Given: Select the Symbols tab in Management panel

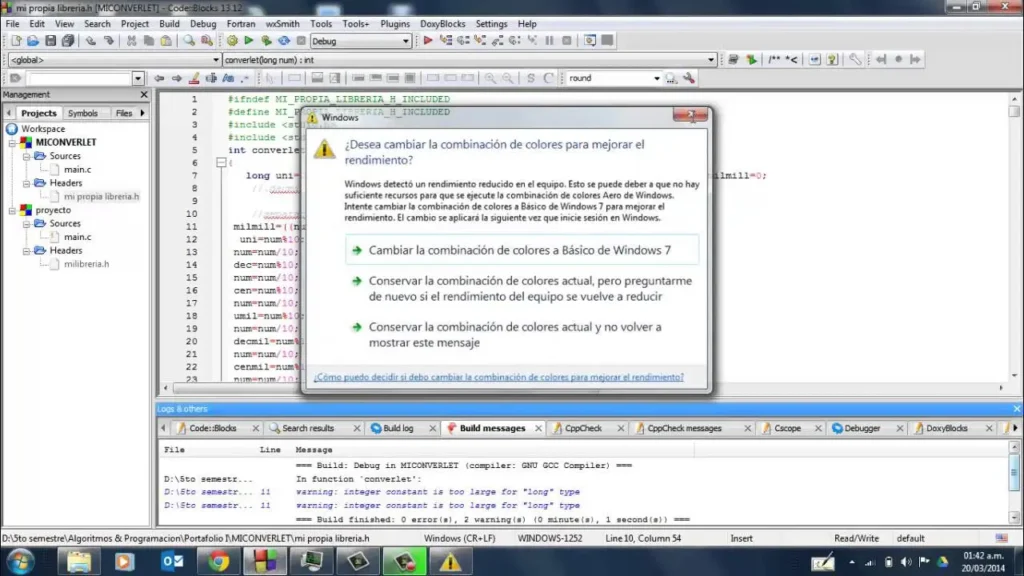Looking at the screenshot, I should tap(82, 113).
